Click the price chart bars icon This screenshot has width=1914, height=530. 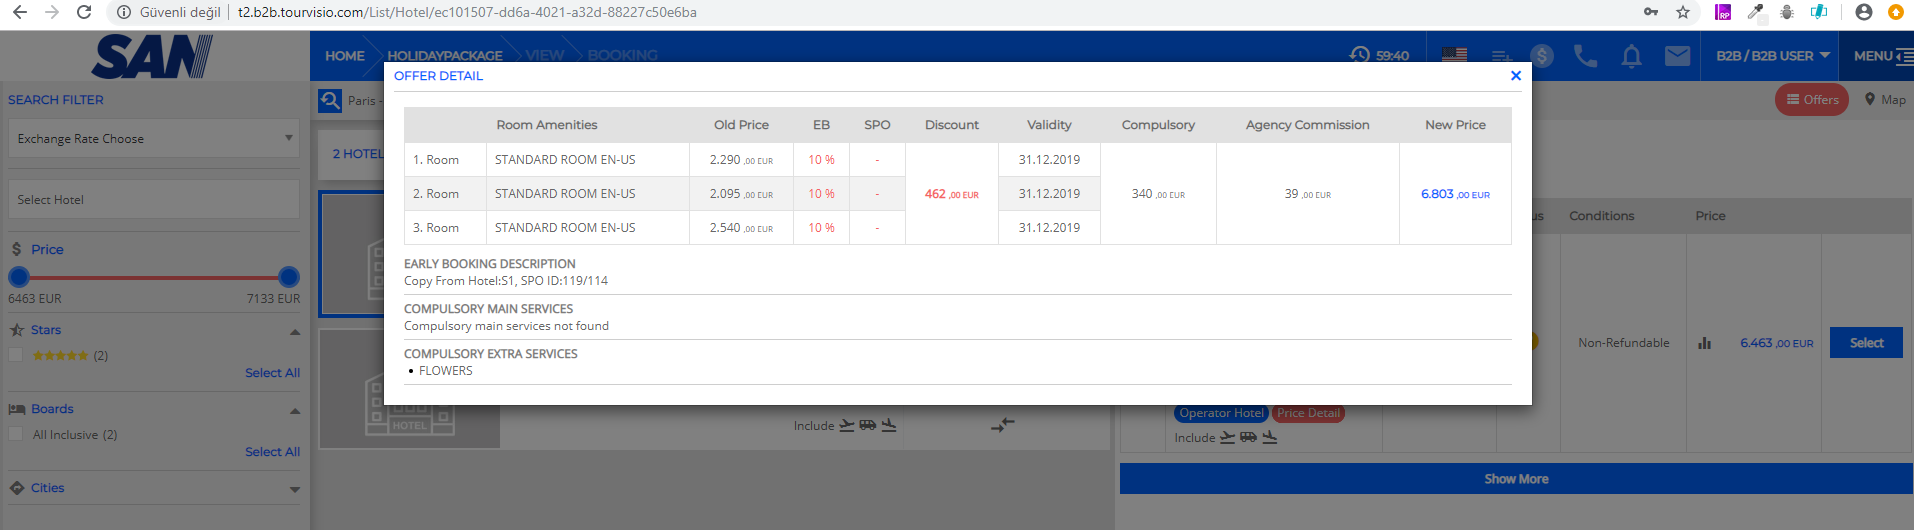click(x=1704, y=343)
